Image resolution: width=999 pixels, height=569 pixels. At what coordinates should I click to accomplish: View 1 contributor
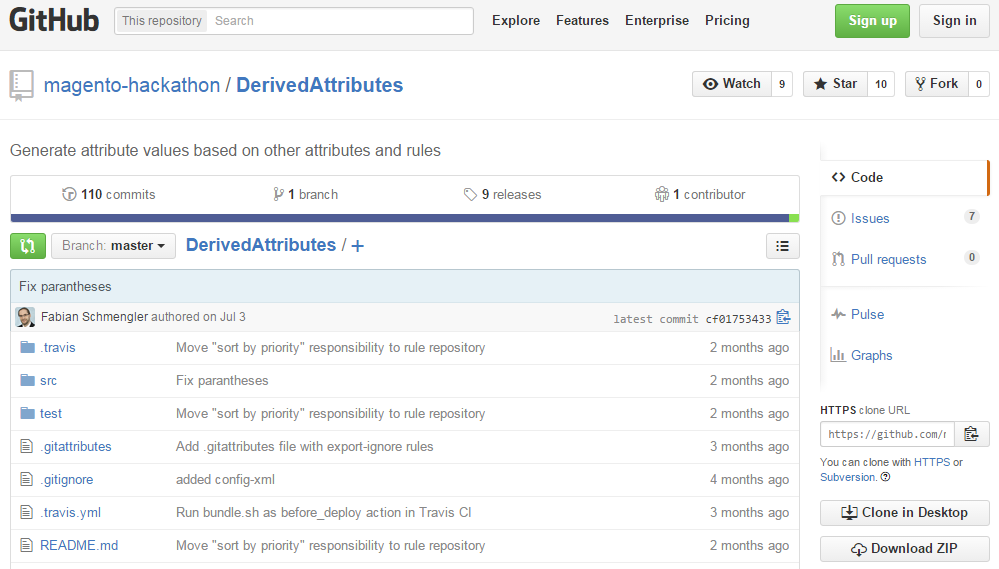tap(700, 194)
